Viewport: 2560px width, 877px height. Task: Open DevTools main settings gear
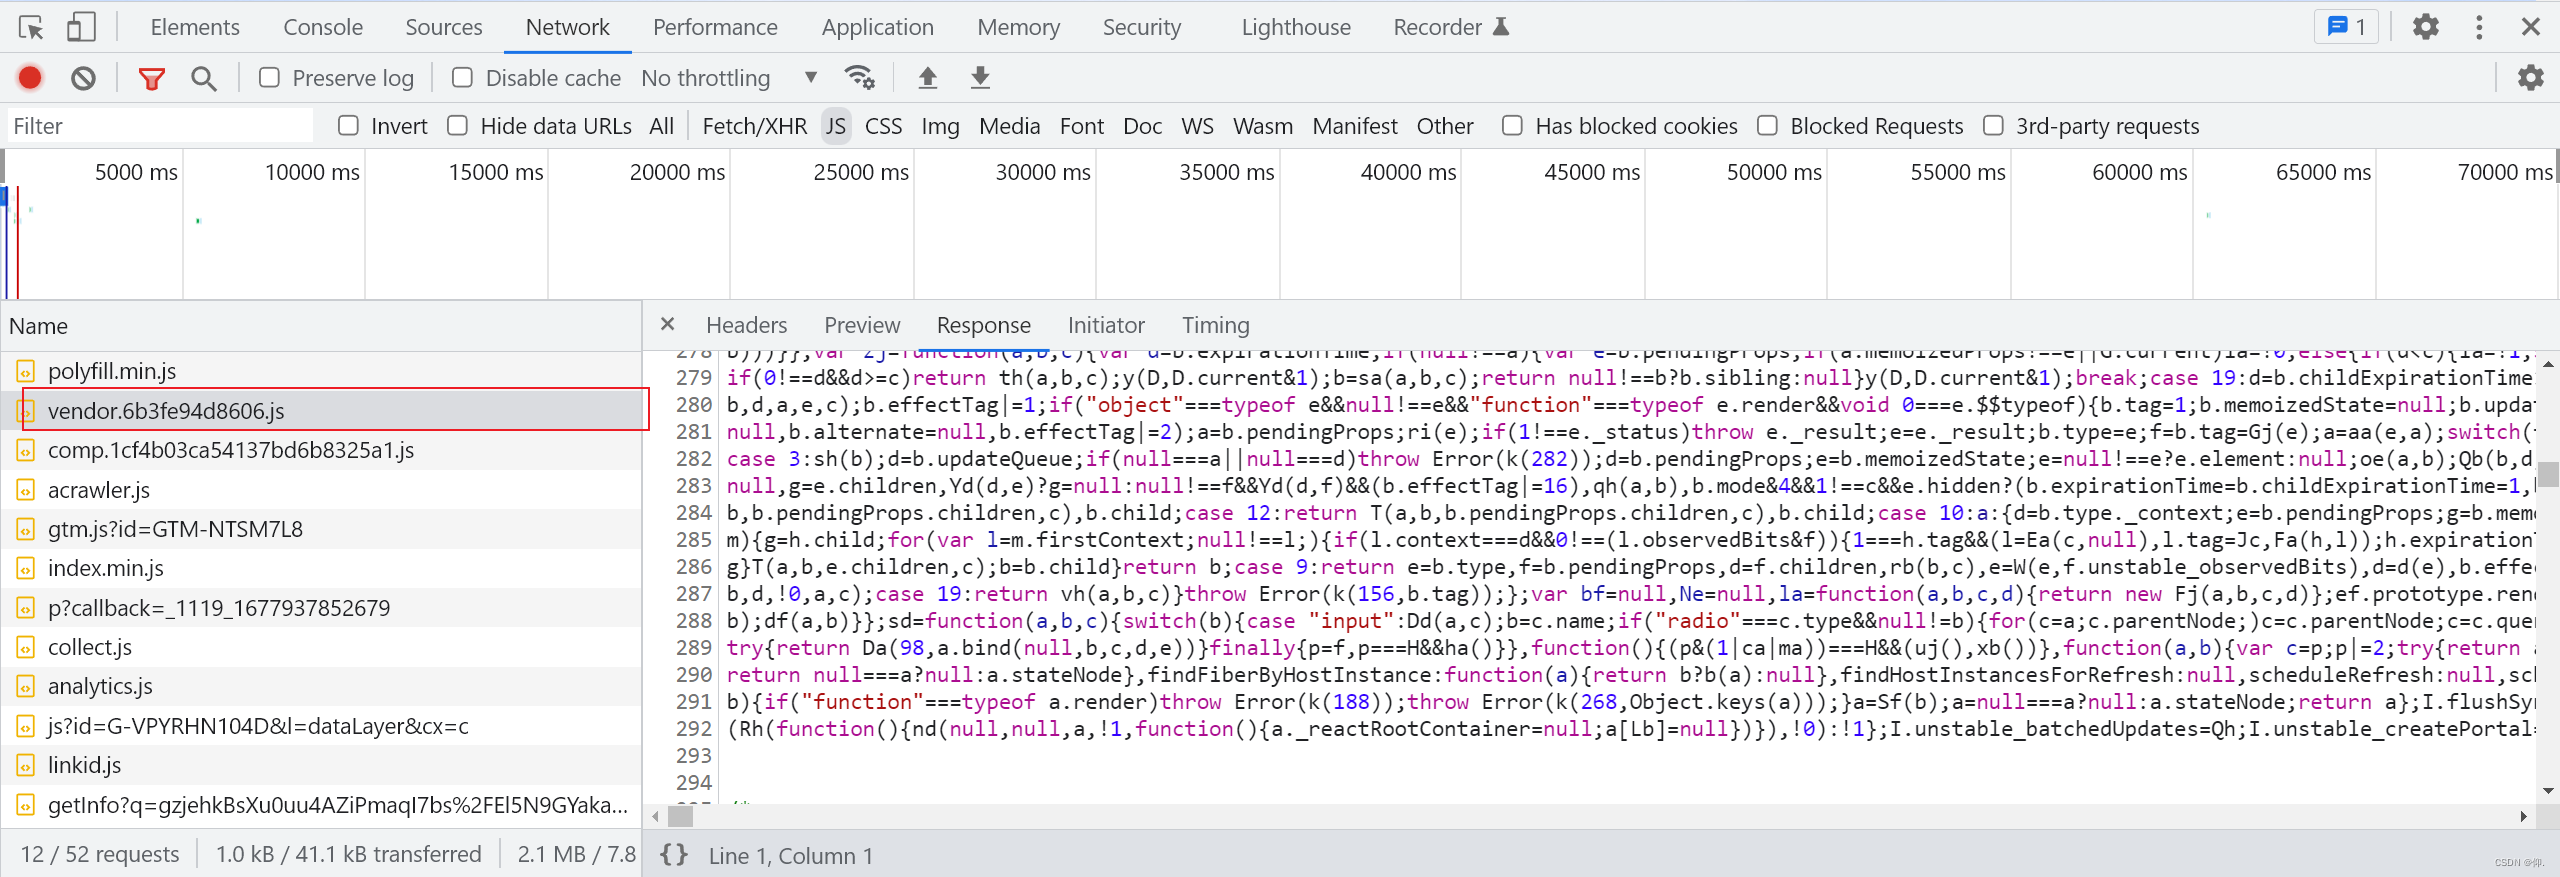[2425, 27]
